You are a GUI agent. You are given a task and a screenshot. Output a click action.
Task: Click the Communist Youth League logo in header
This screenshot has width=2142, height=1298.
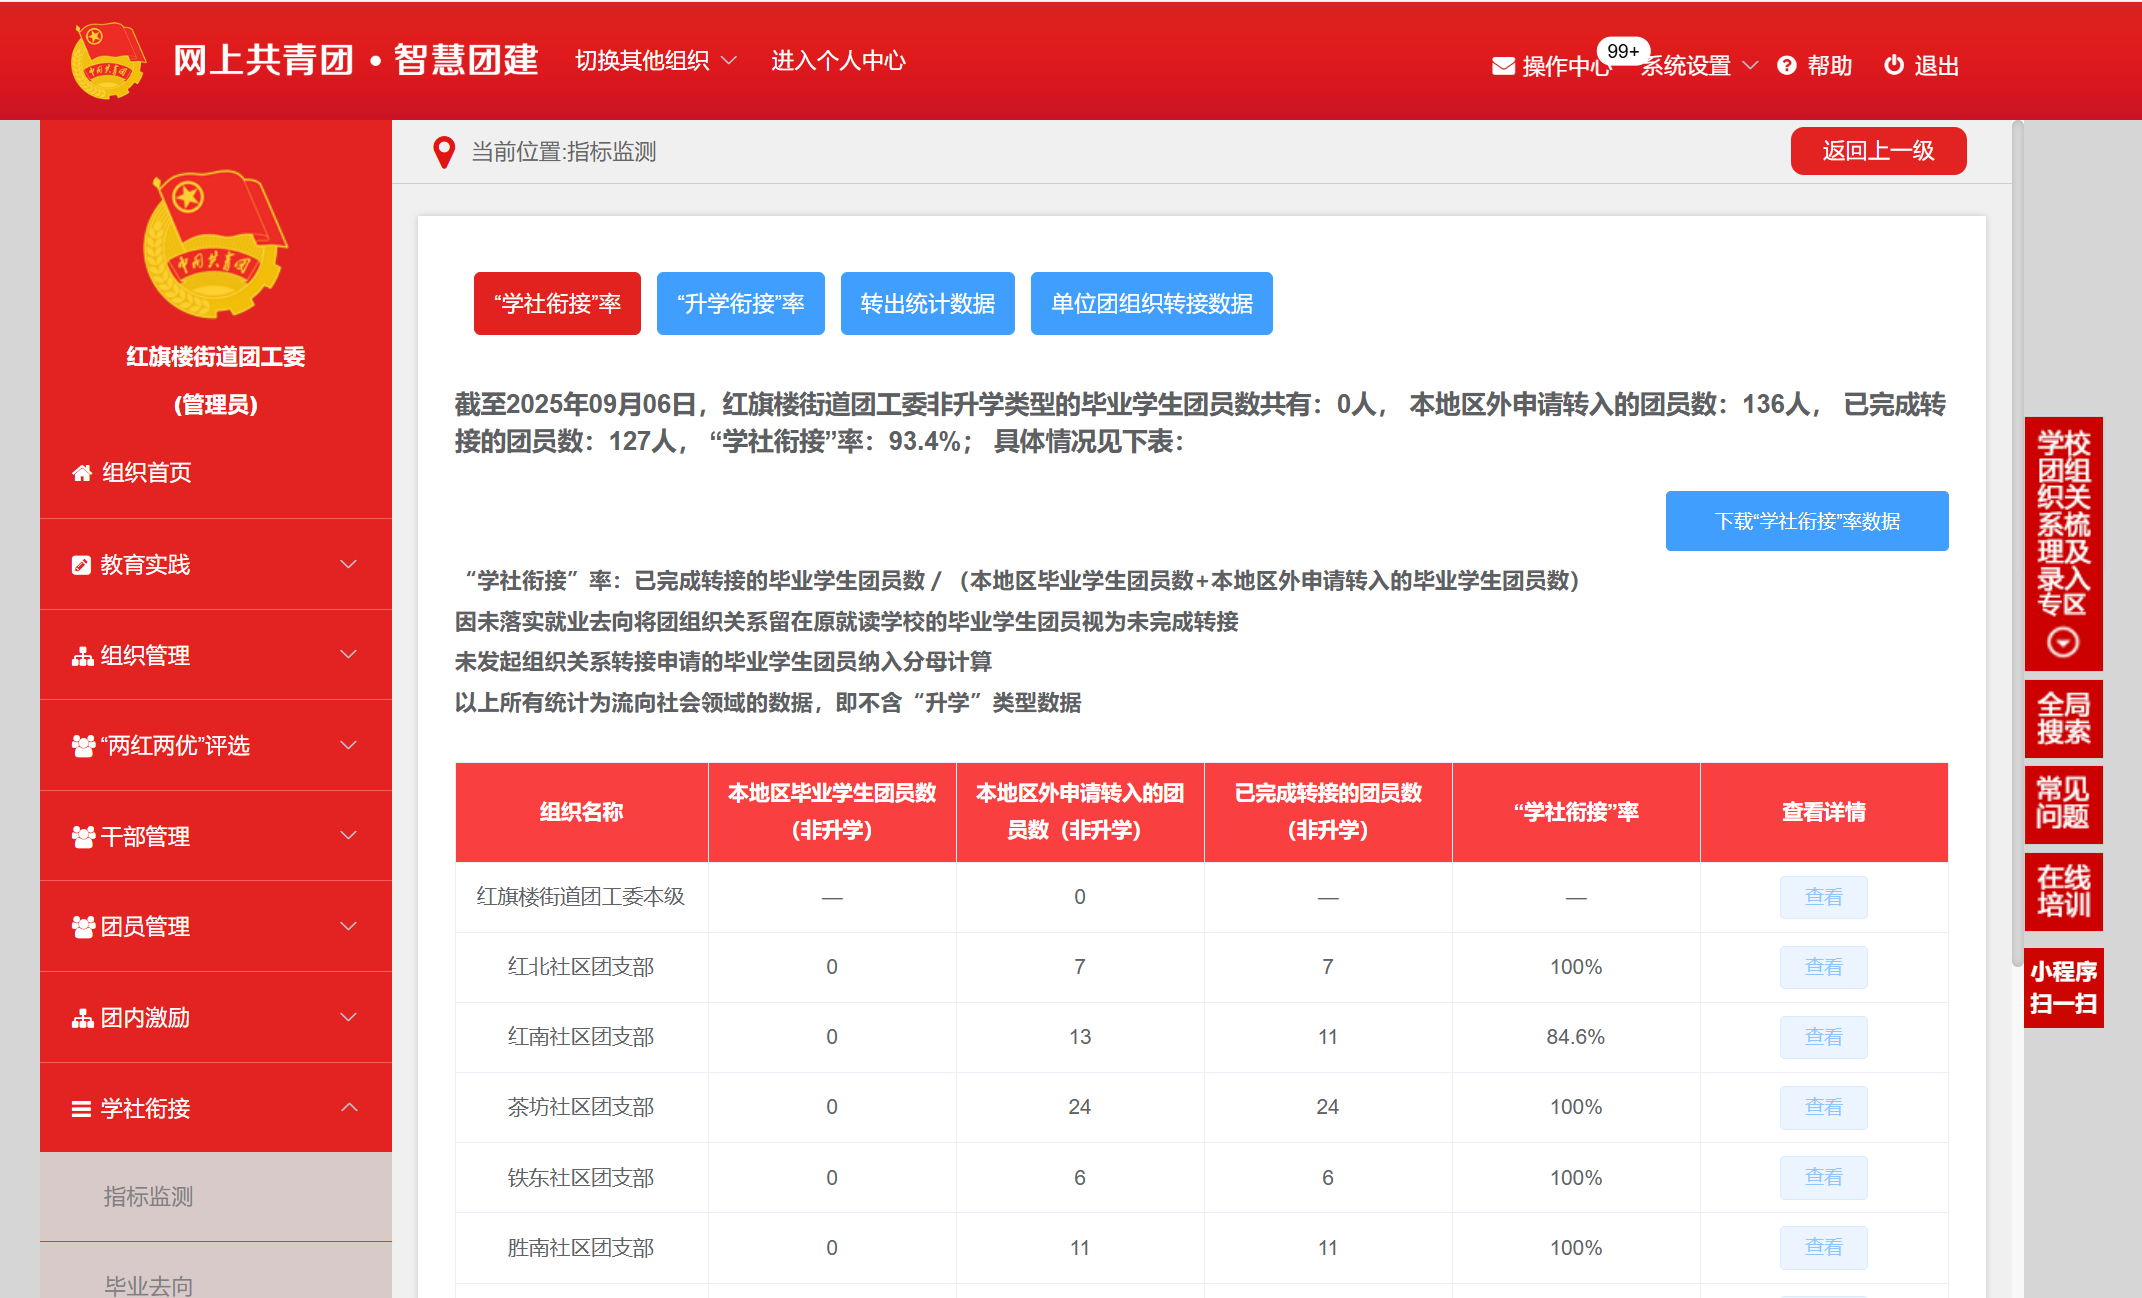coord(107,61)
